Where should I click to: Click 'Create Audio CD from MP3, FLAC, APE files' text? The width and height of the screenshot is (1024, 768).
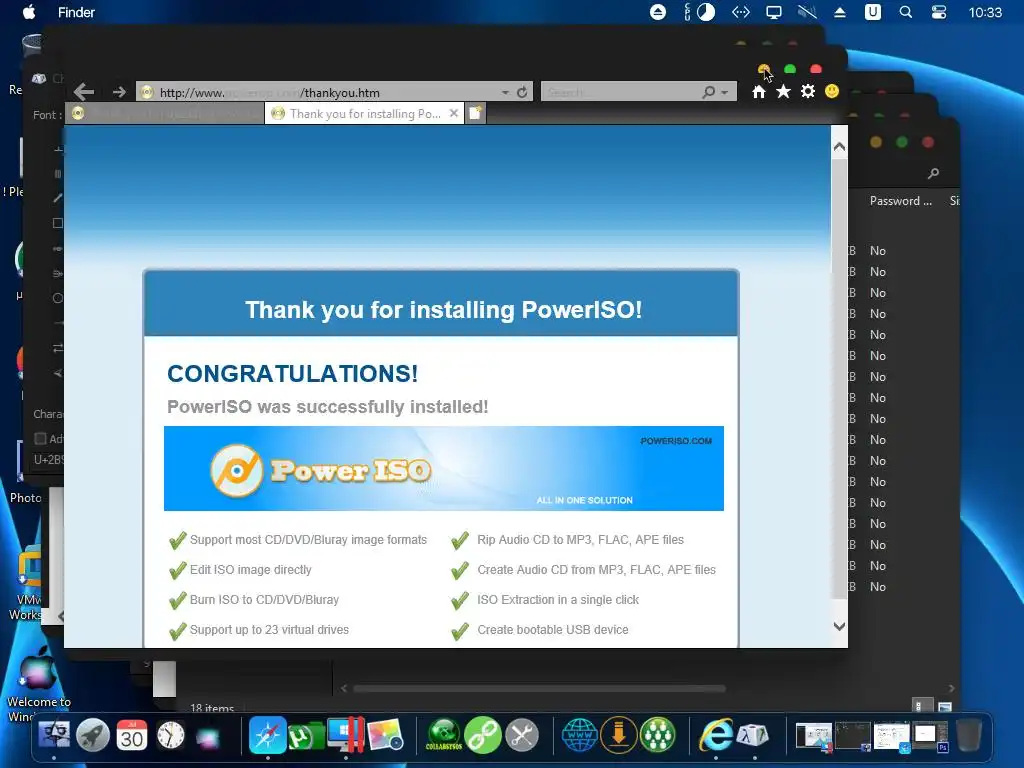pyautogui.click(x=596, y=569)
